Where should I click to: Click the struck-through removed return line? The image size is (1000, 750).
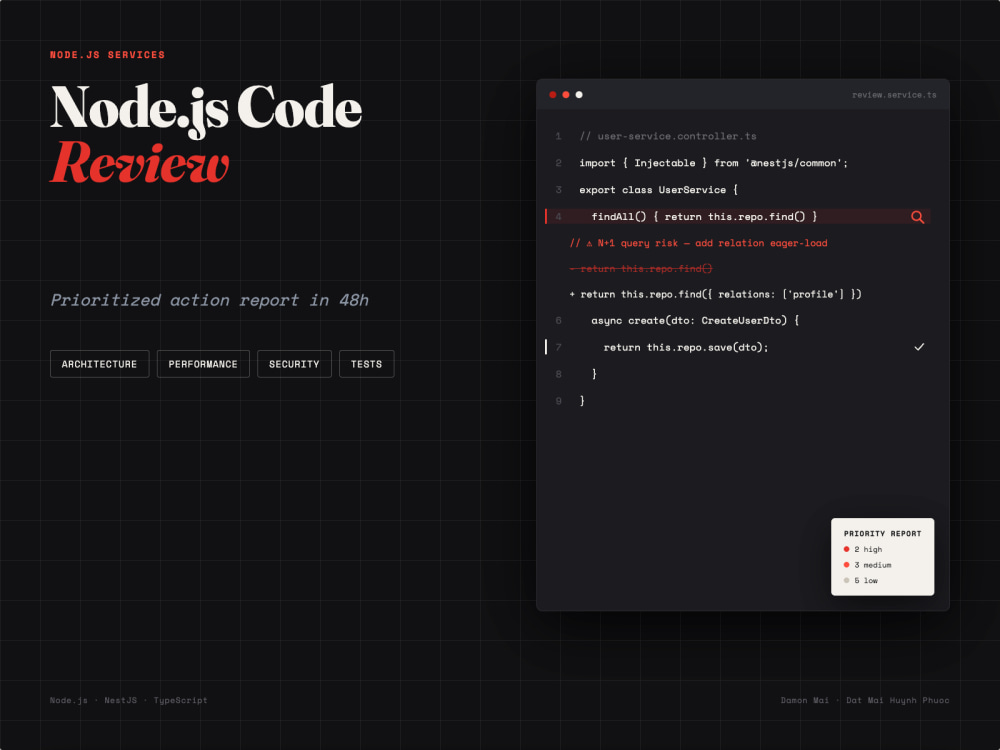pos(641,268)
